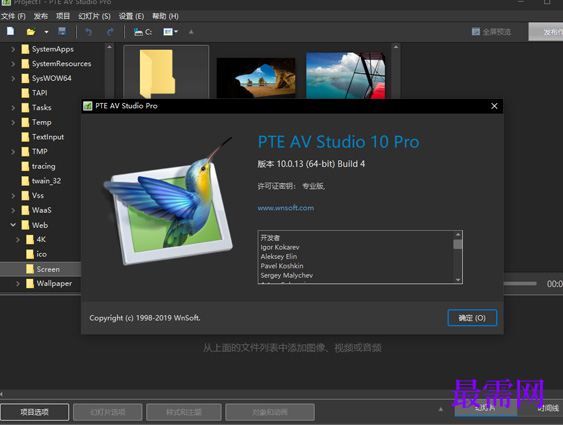Viewport: 563px width, 425px height.
Task: Click the 确定 (O) button
Action: pos(472,318)
